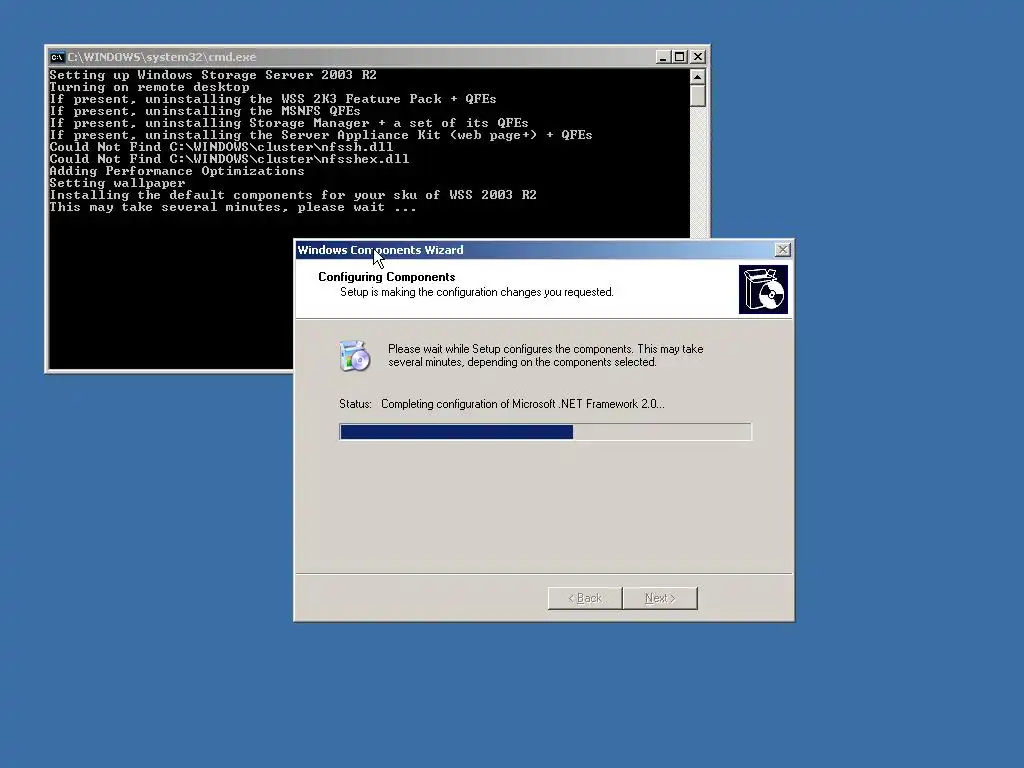Click the 'uninstalling the MSNFS QFEs' line

(x=205, y=111)
